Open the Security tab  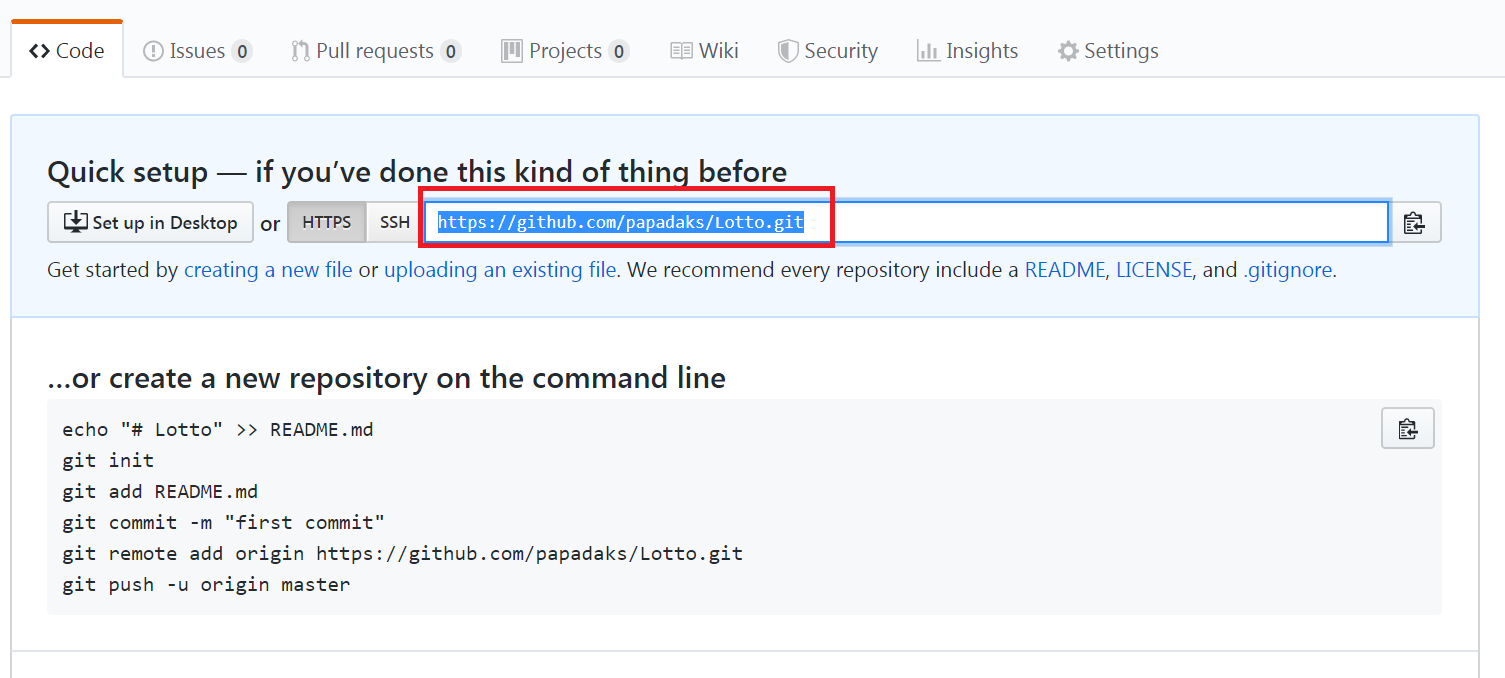tap(828, 51)
